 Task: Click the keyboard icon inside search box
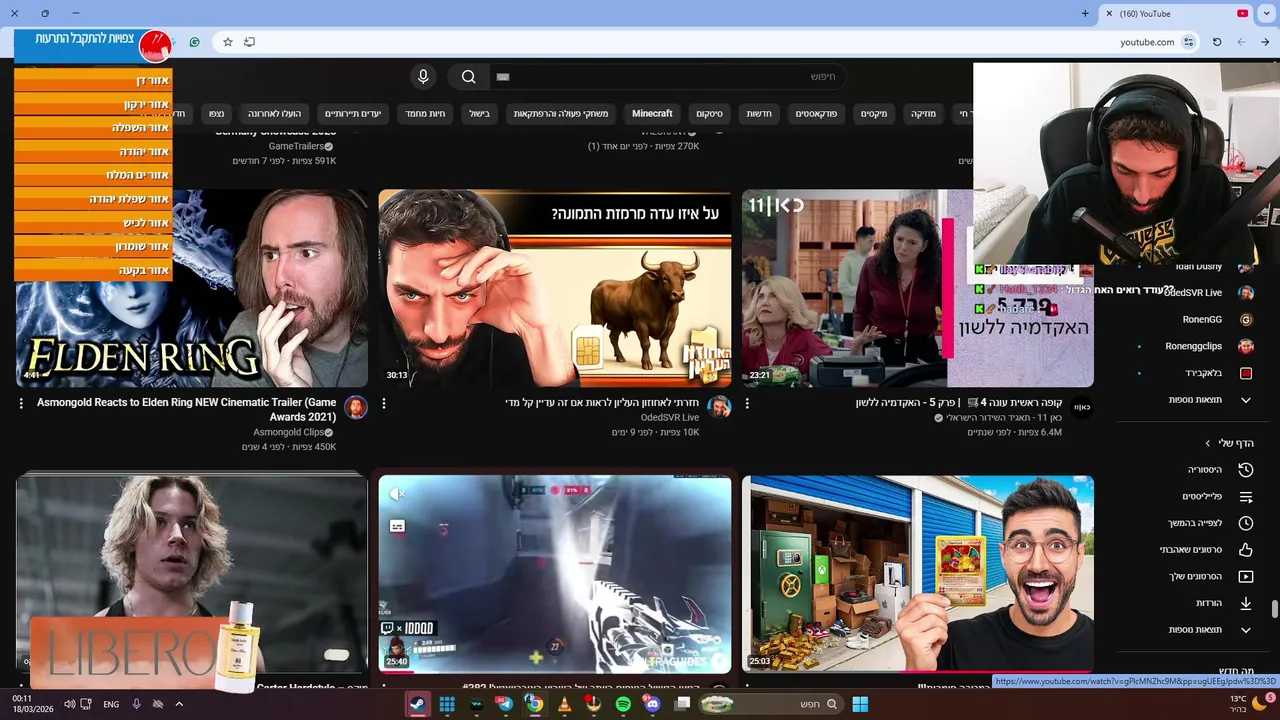(503, 77)
